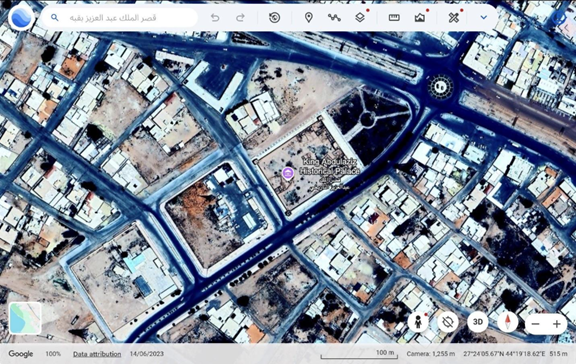Open the elevation profile tool
Image resolution: width=576 pixels, height=364 pixels.
tap(420, 18)
